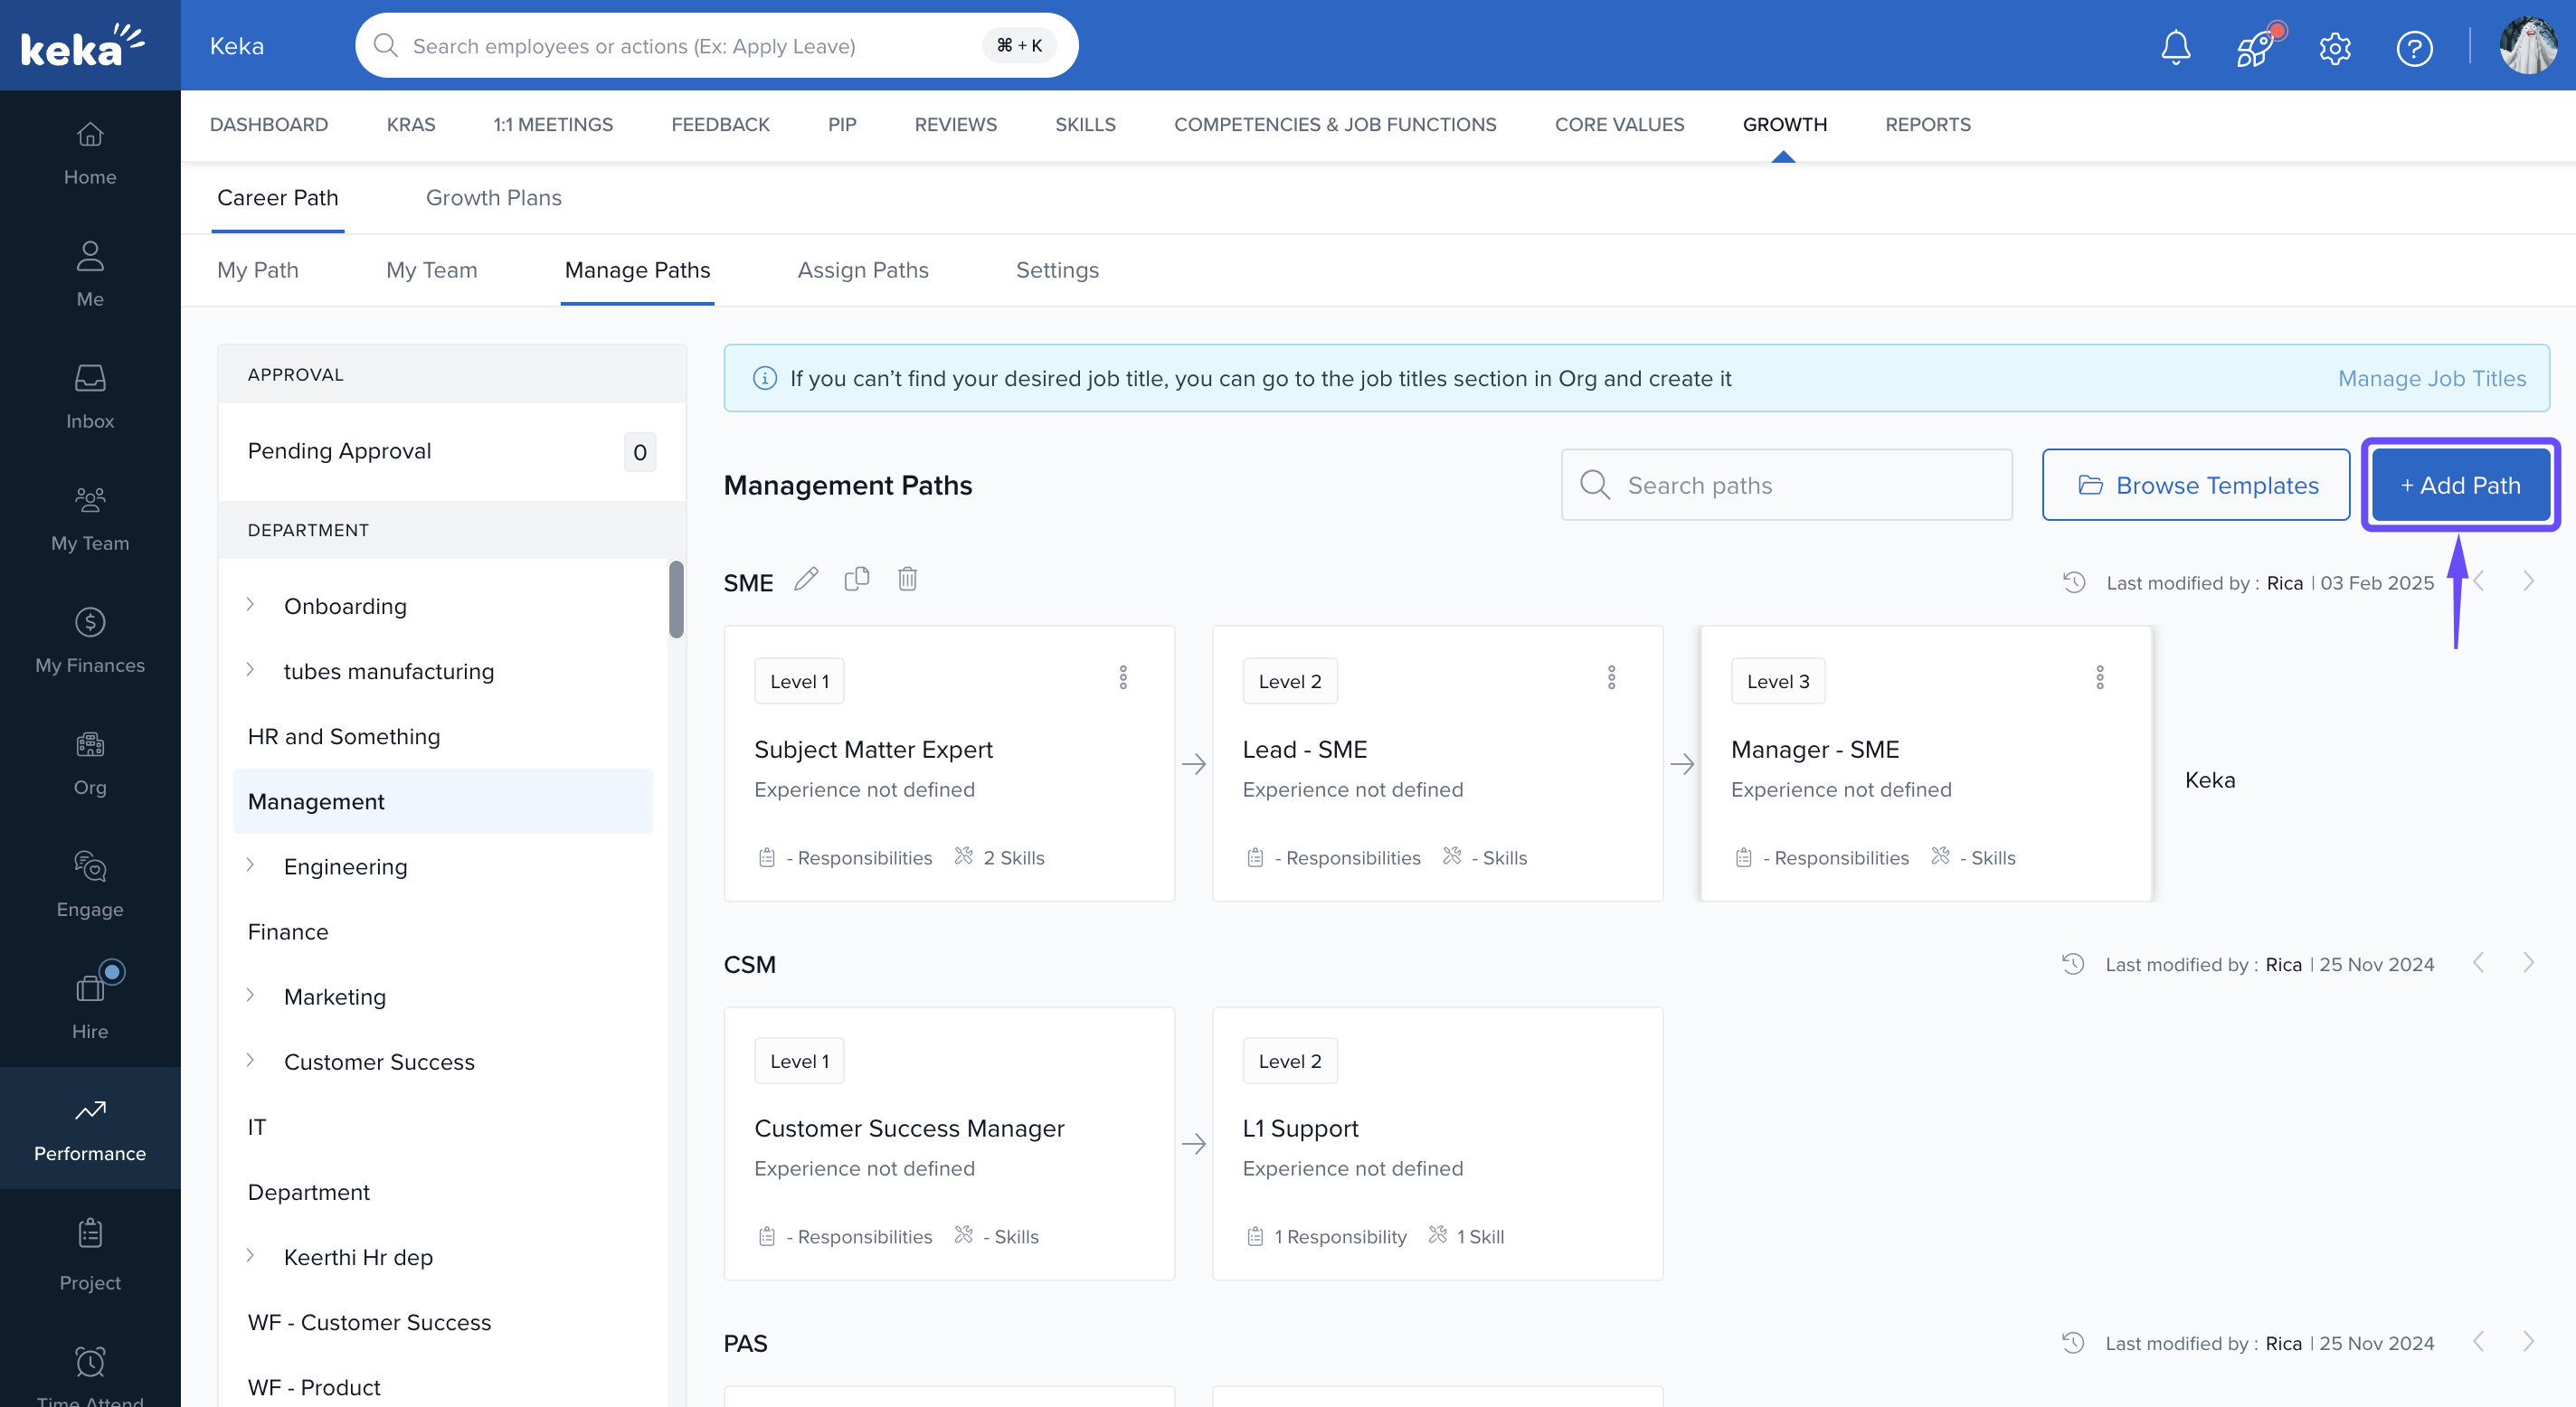Open the Engage sidebar module
Screen dimensions: 2576x1407
[x=90, y=883]
